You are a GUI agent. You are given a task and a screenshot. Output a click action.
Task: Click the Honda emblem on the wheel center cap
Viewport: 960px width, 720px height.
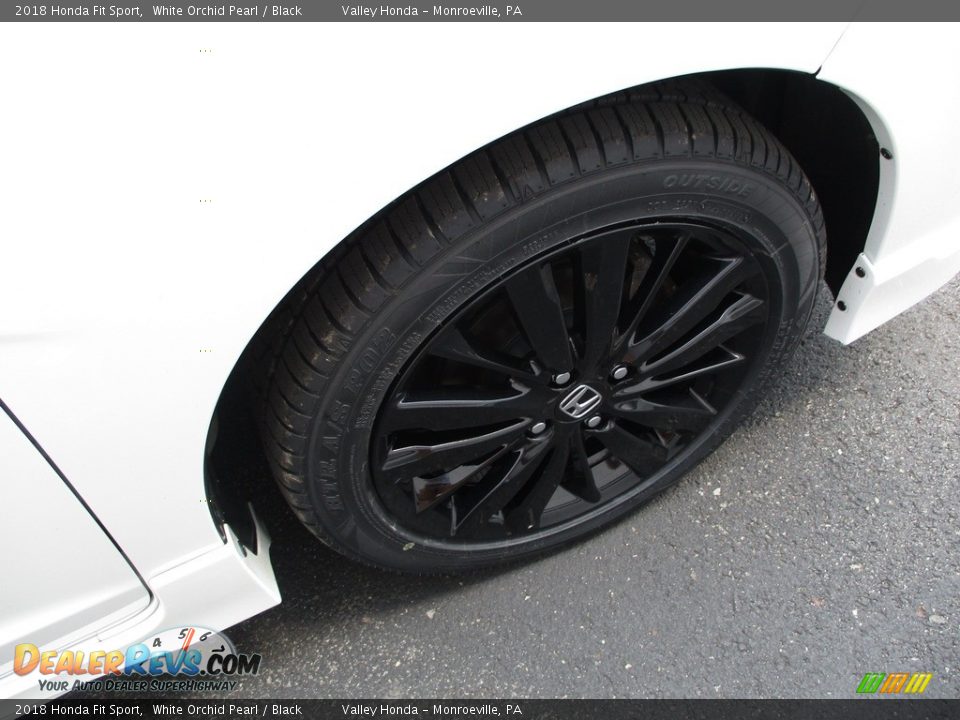(579, 401)
